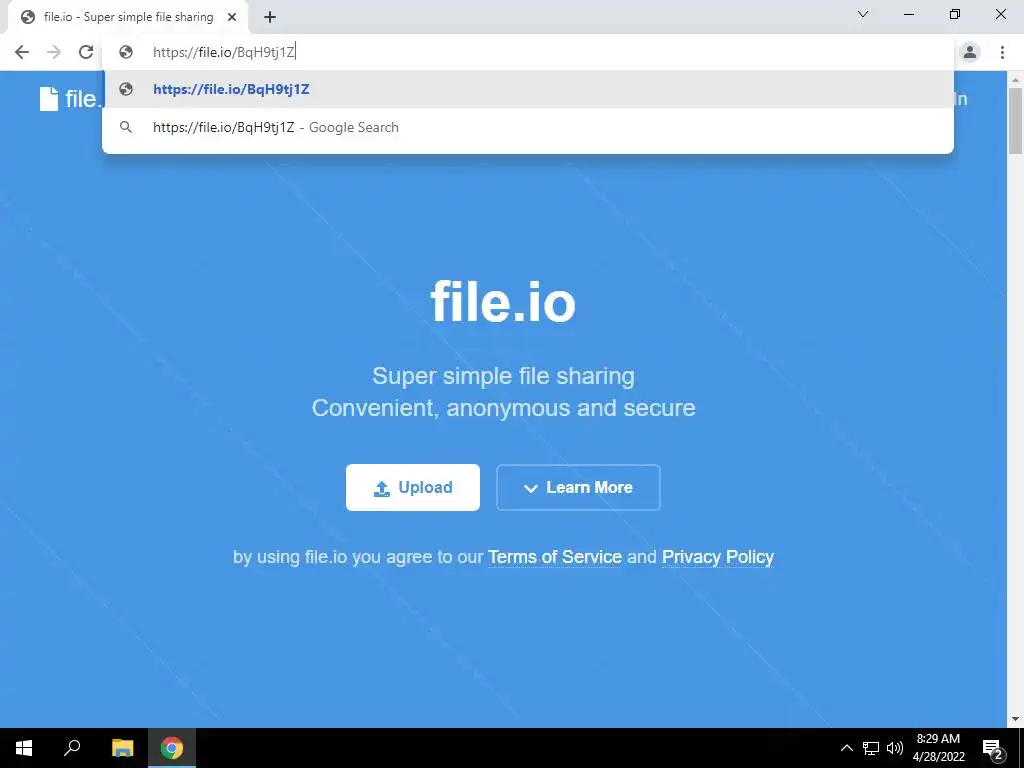Image resolution: width=1024 pixels, height=768 pixels.
Task: Open the Privacy Policy link
Action: pos(718,557)
